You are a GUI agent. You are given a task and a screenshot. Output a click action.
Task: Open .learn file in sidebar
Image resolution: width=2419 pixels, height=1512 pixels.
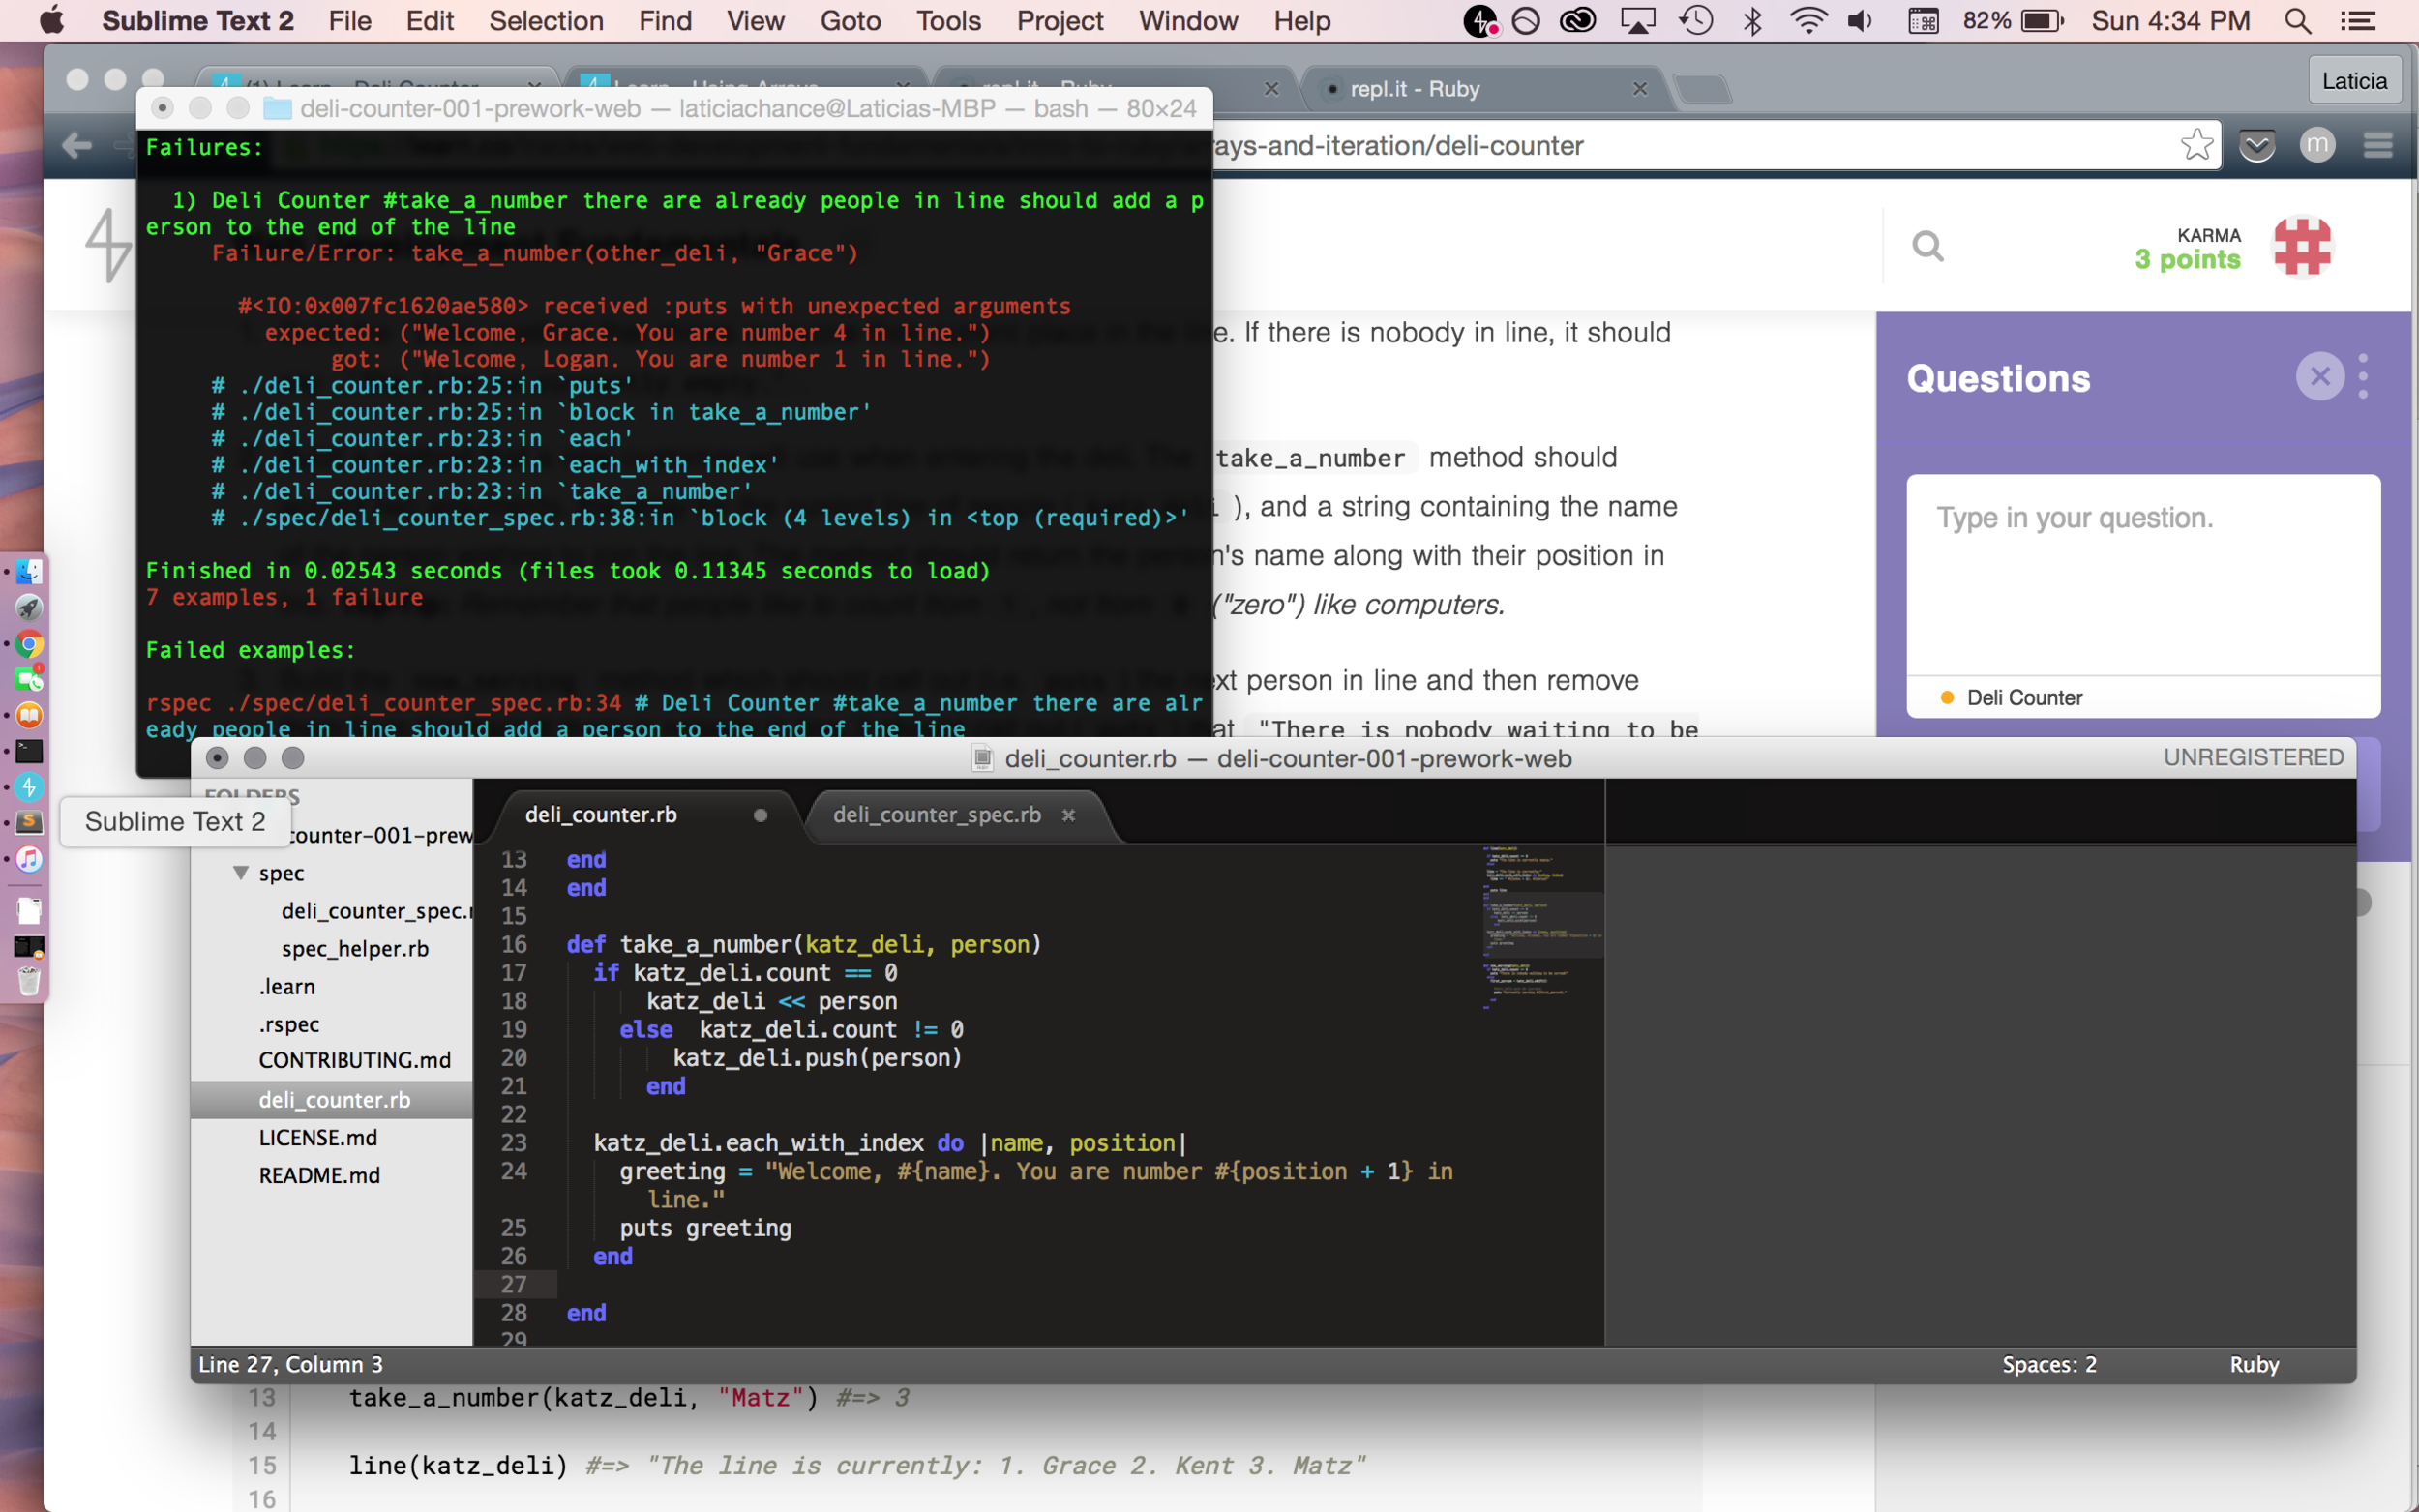coord(287,987)
